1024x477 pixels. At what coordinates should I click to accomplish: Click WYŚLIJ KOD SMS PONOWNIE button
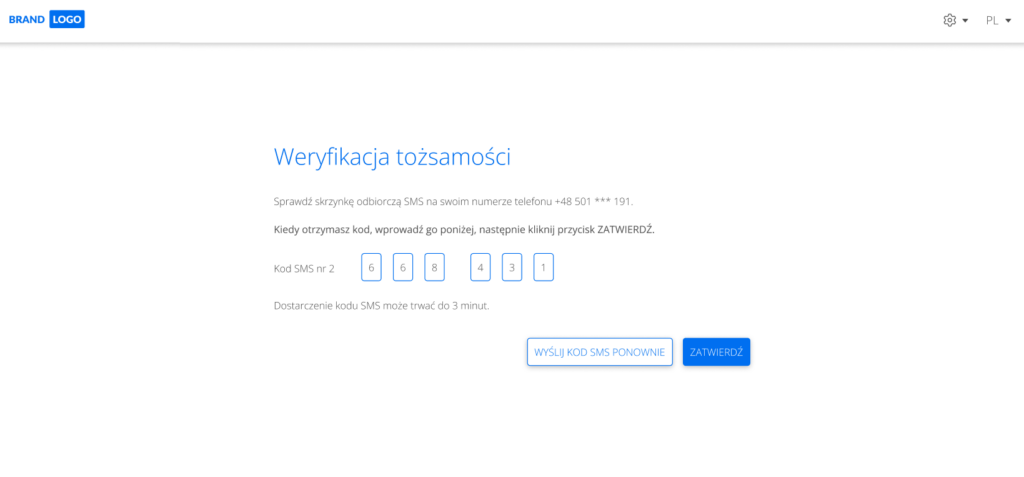599,352
